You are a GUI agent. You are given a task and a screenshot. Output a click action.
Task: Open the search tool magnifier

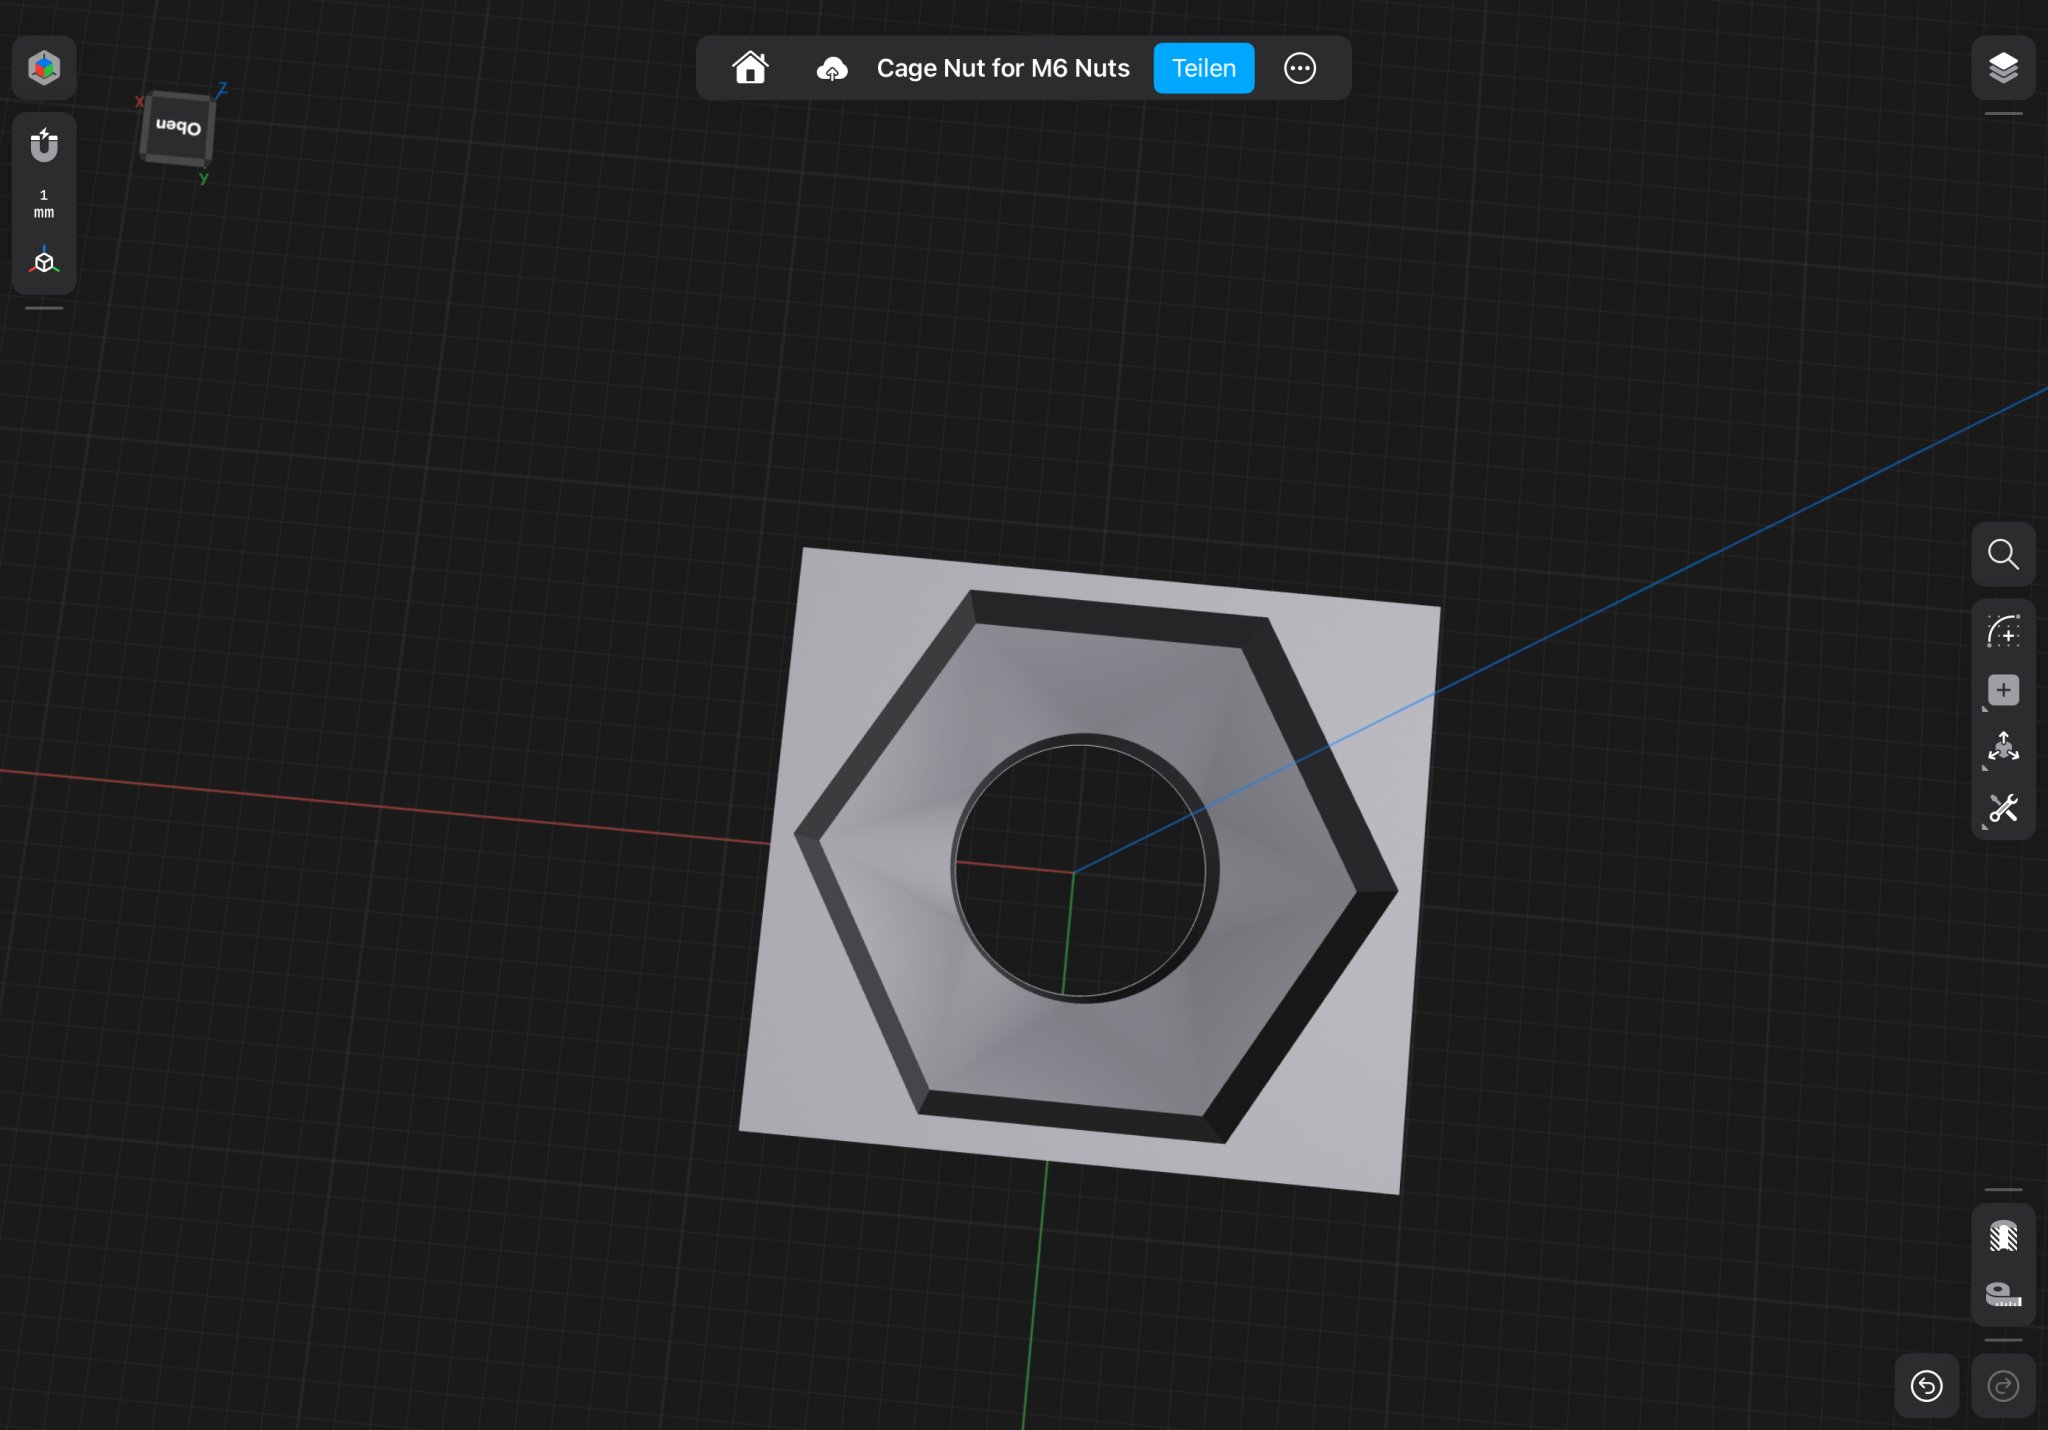coord(2003,554)
